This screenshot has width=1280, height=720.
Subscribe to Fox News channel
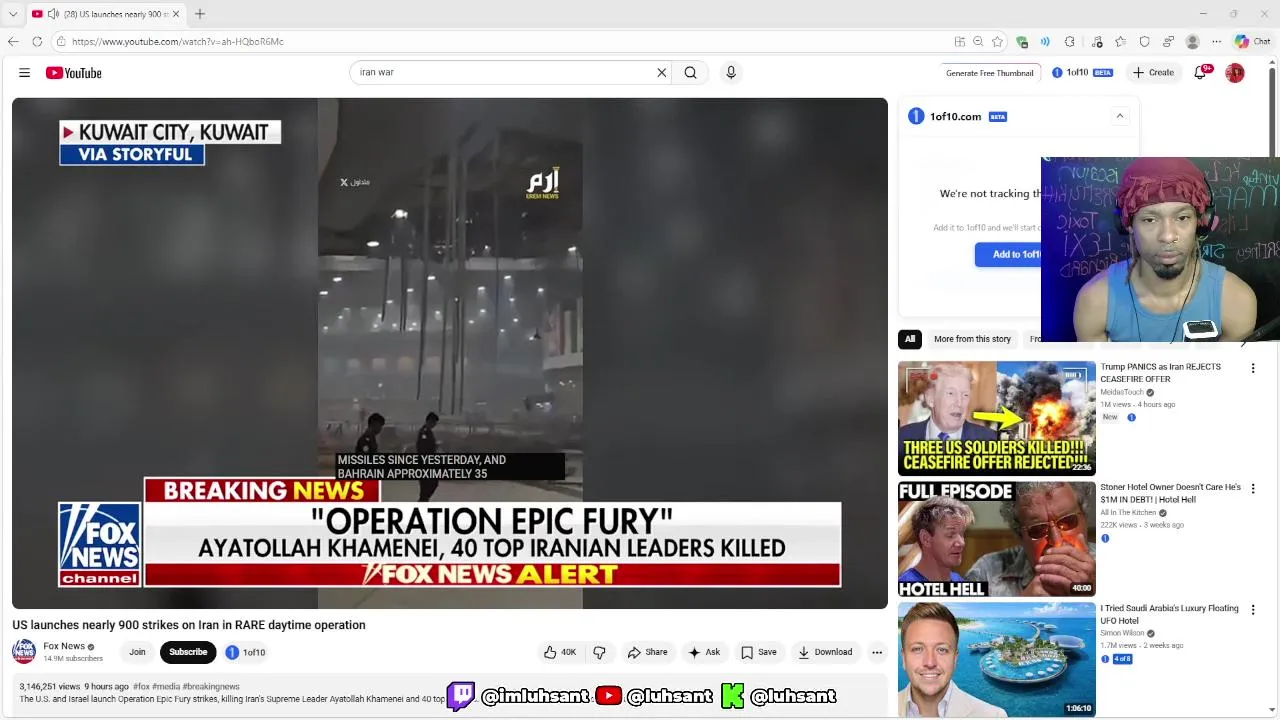click(188, 652)
